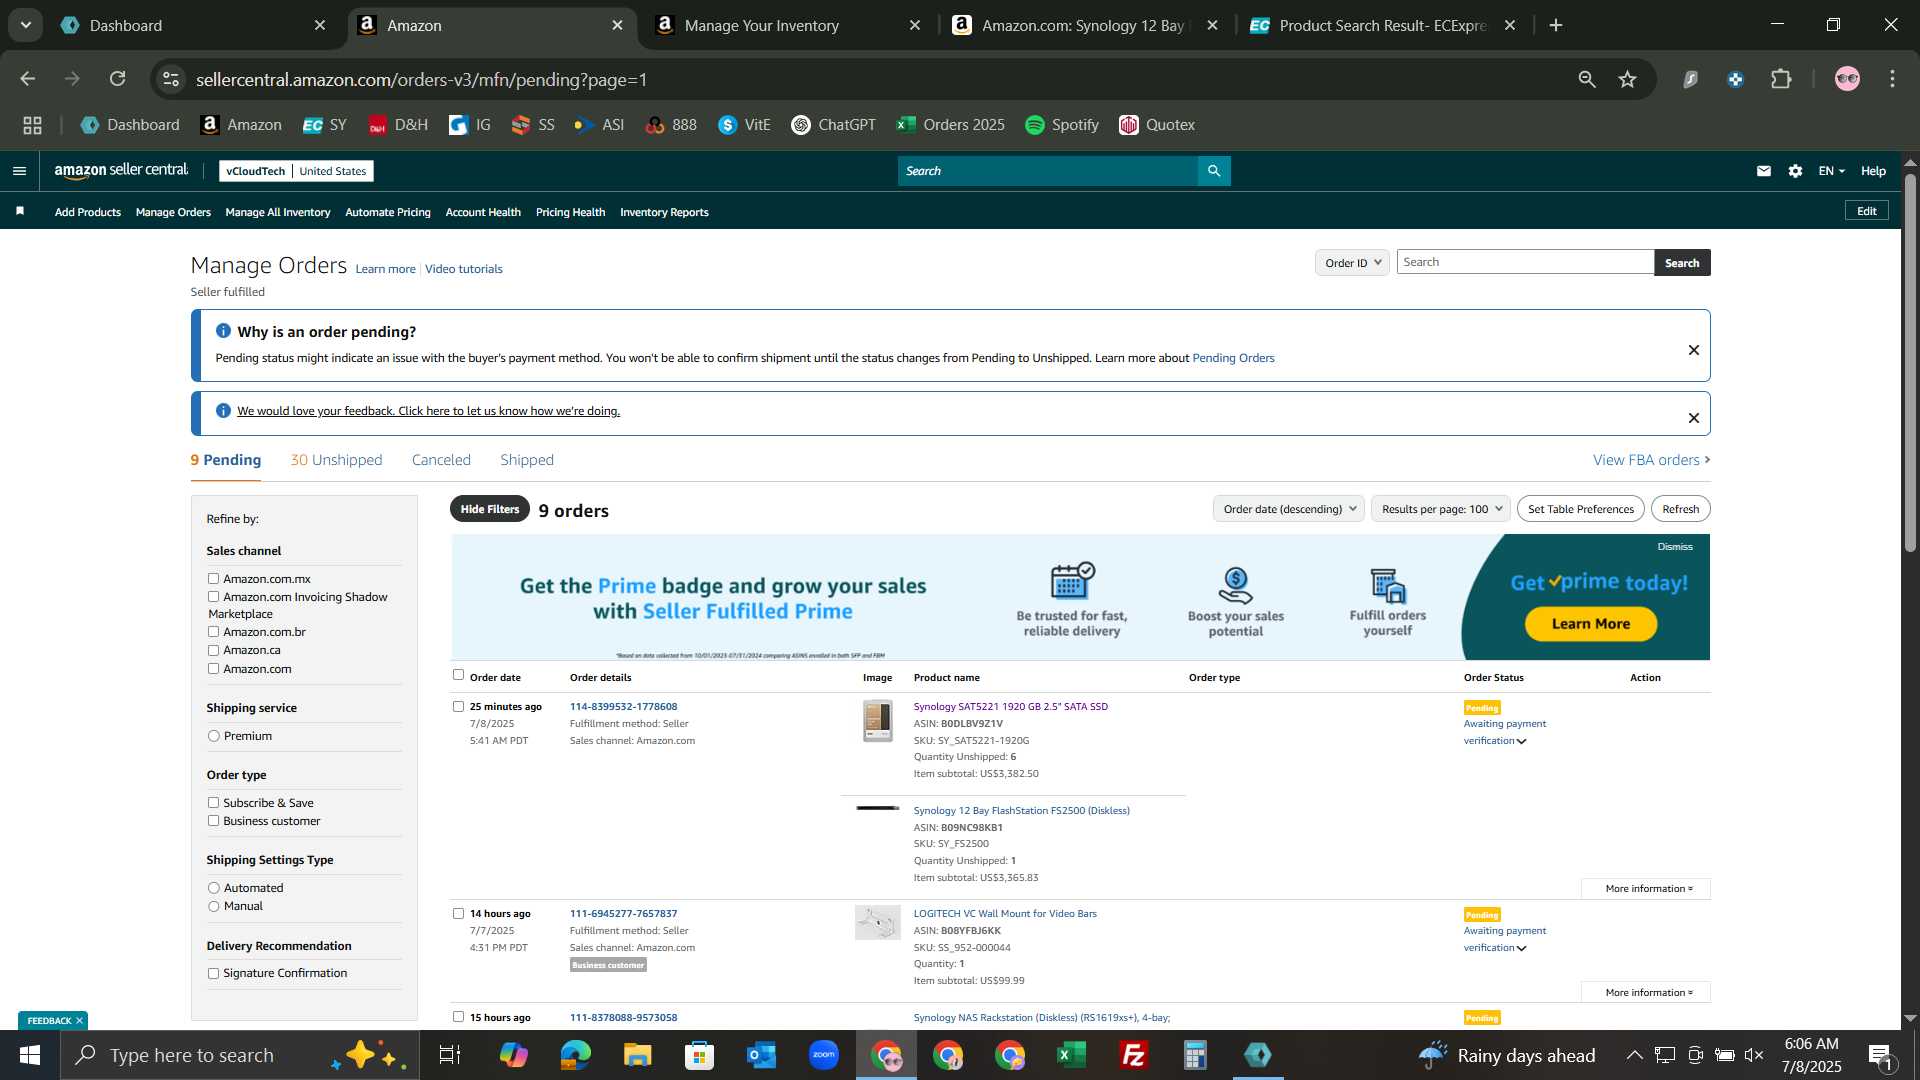Open the Results per page dropdown
The height and width of the screenshot is (1080, 1920).
(1441, 509)
